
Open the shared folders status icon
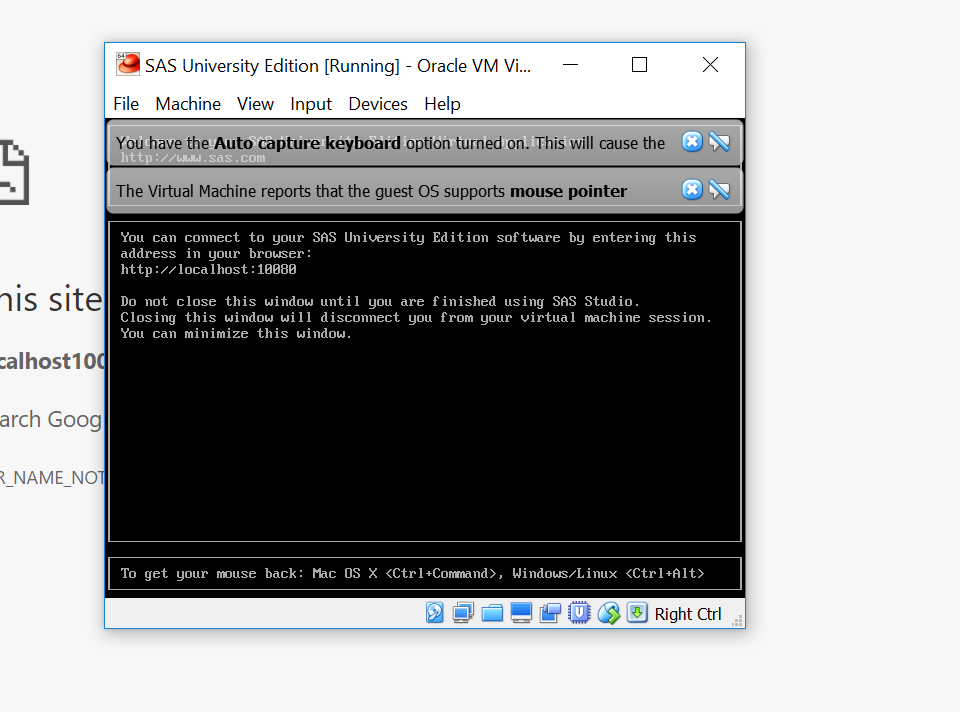492,613
